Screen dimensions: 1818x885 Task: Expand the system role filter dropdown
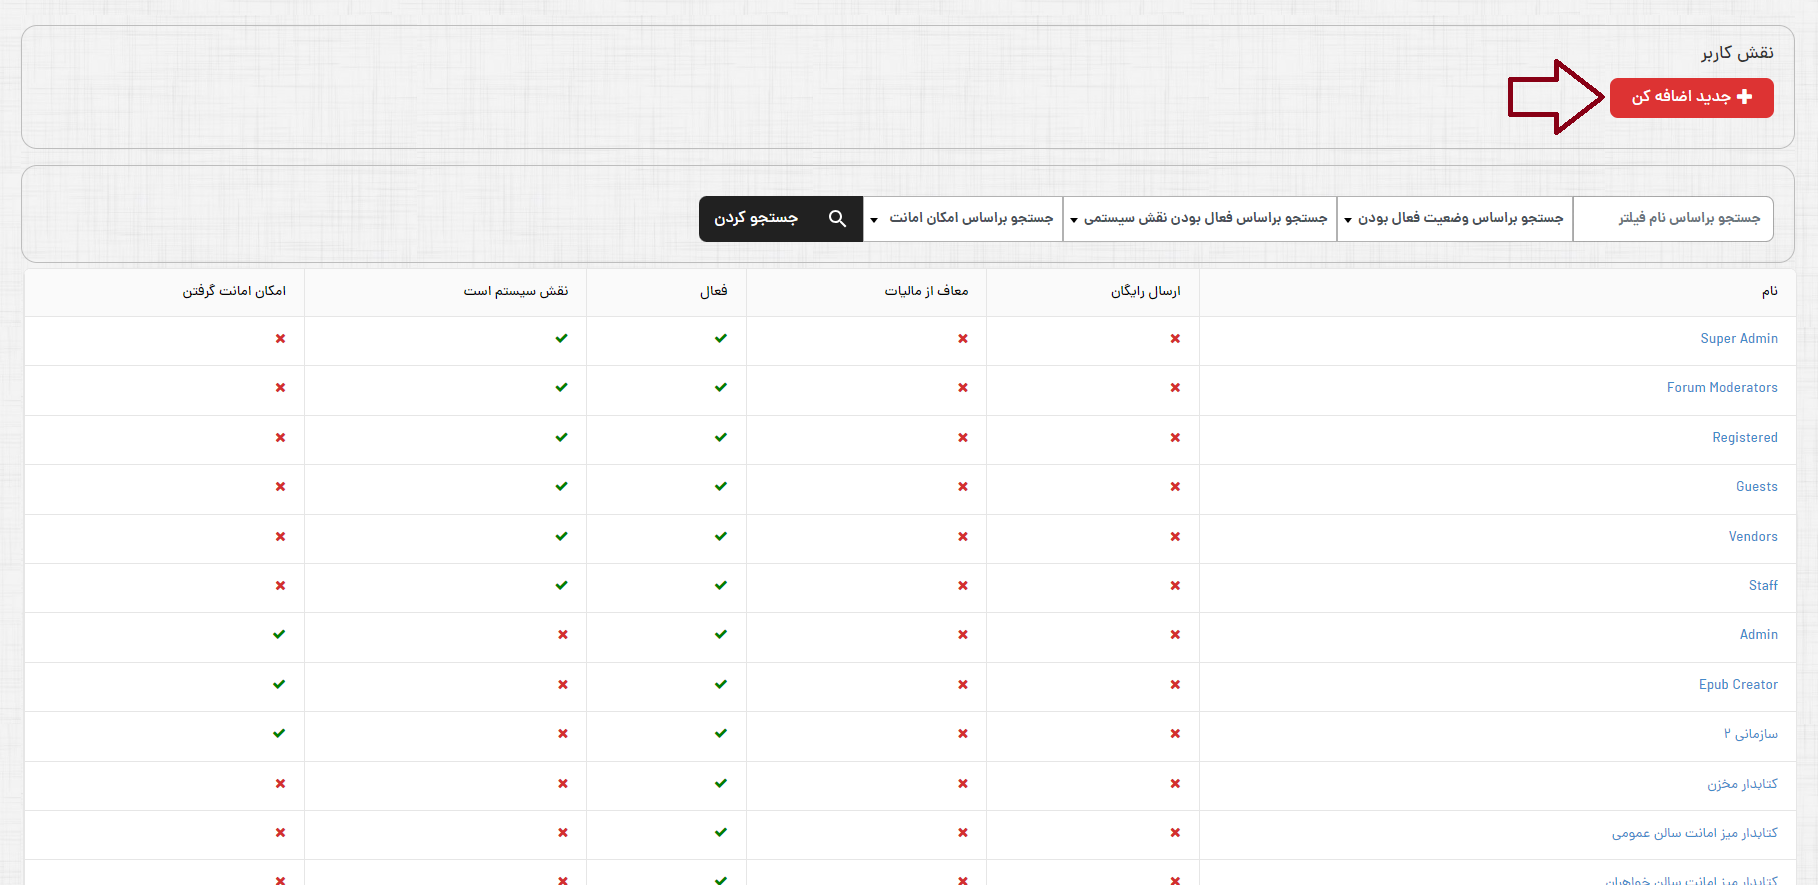coord(1200,219)
